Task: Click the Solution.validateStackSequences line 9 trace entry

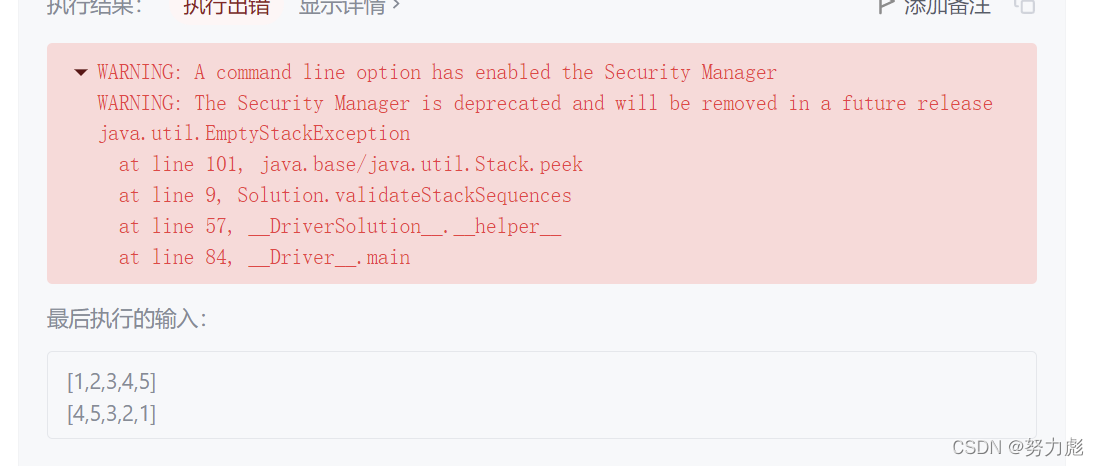Action: [x=345, y=195]
